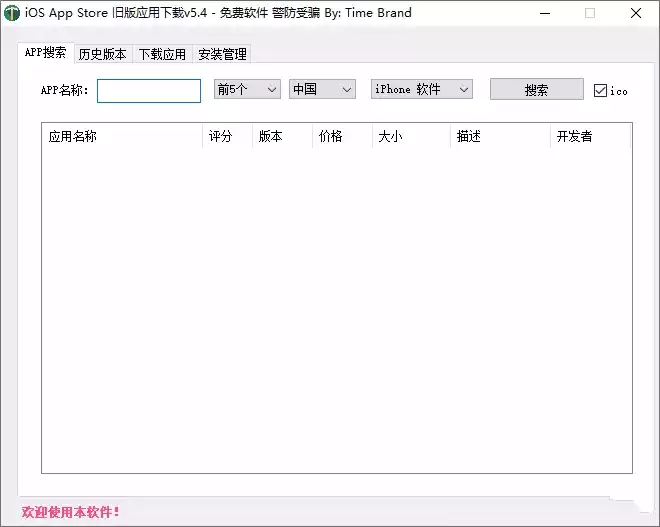Open the 历史版本 tab
Image resolution: width=660 pixels, height=527 pixels.
pos(103,54)
